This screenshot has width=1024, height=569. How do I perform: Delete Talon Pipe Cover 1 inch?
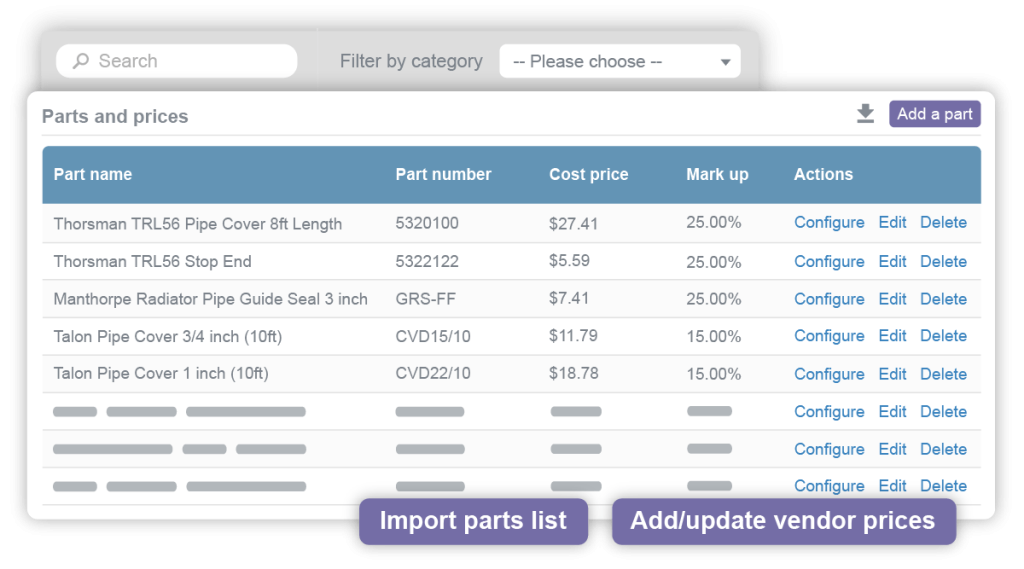pos(943,374)
